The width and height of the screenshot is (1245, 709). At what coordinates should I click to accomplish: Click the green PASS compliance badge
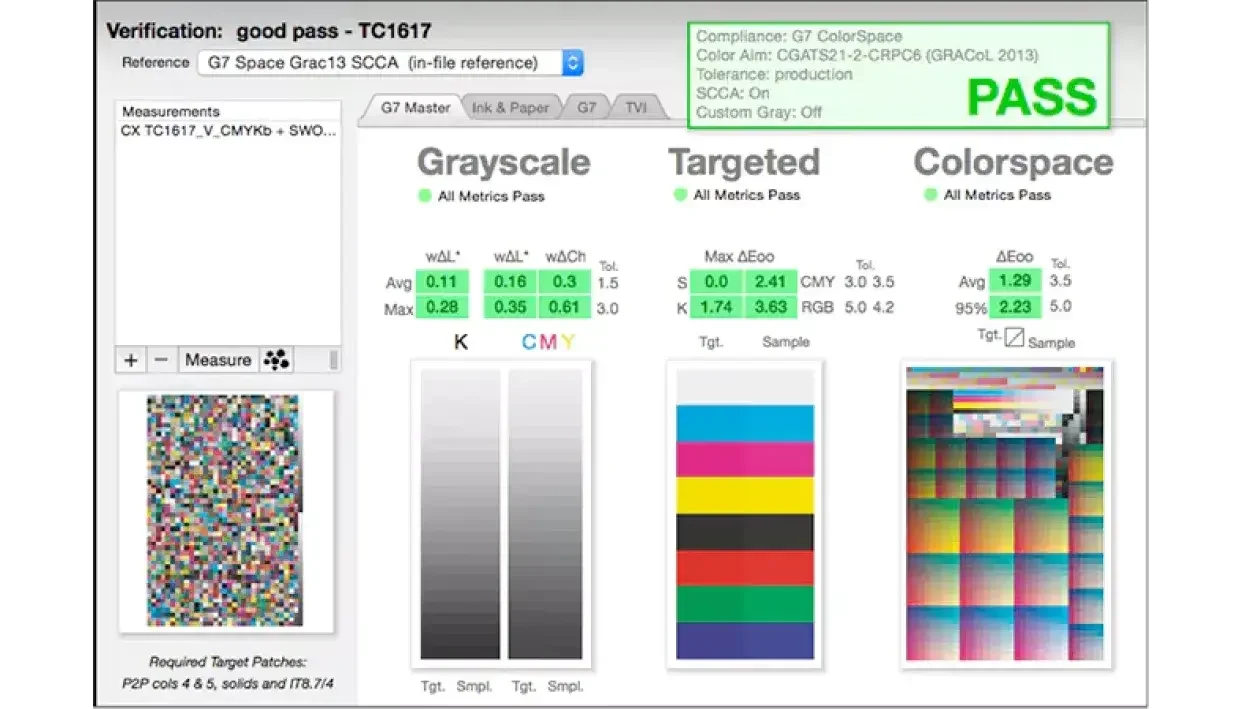click(x=1031, y=97)
